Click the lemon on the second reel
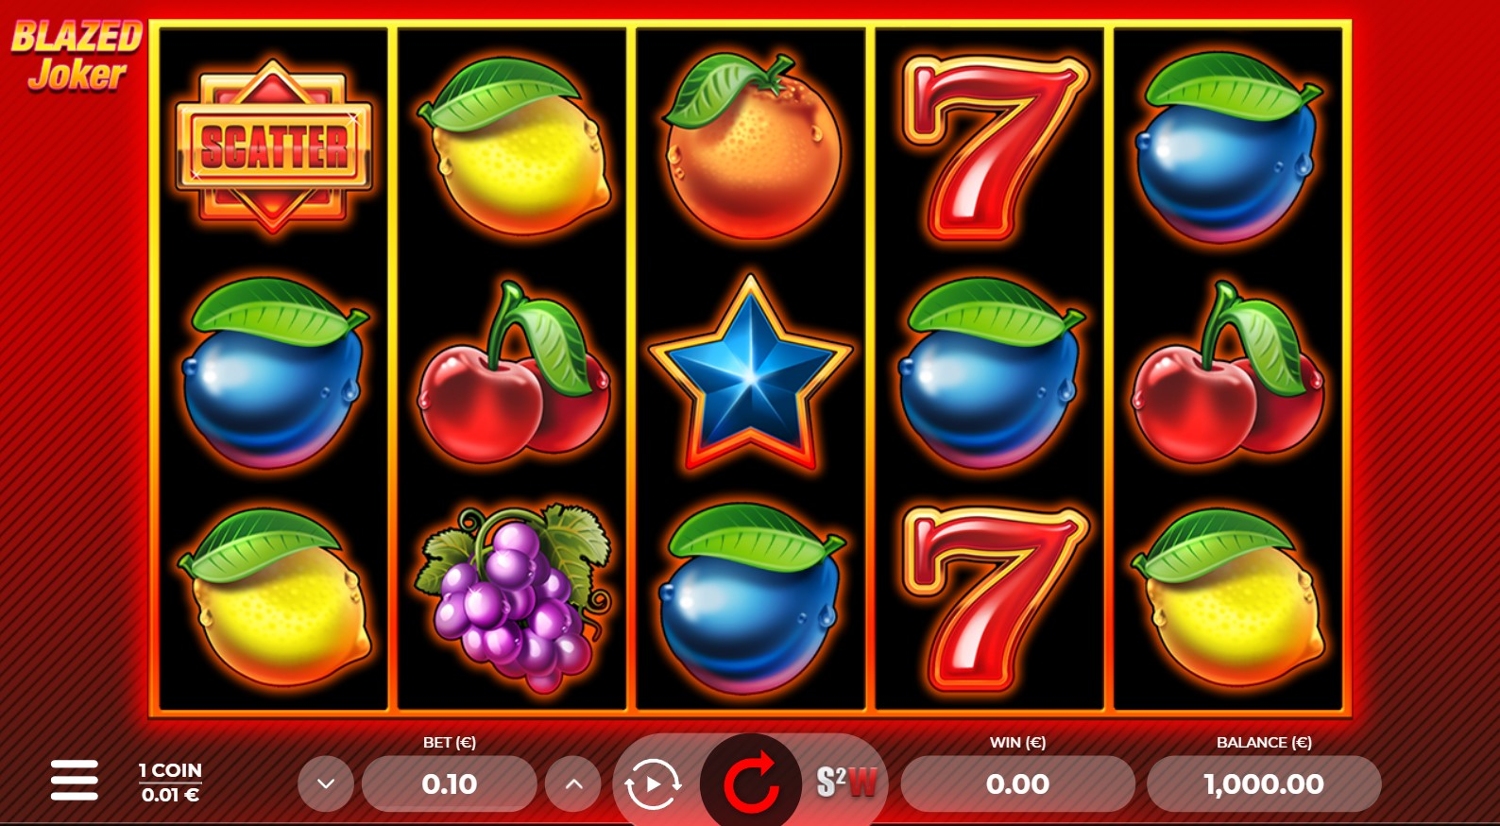 513,146
